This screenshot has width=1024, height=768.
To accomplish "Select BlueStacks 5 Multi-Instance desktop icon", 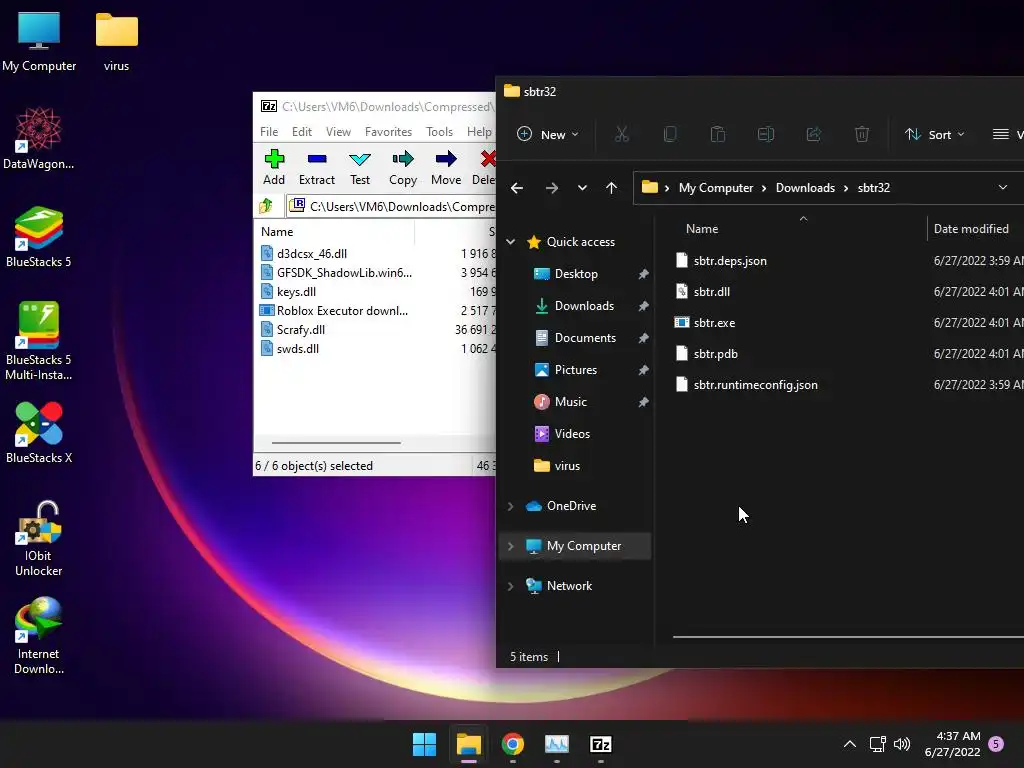I will (39, 342).
